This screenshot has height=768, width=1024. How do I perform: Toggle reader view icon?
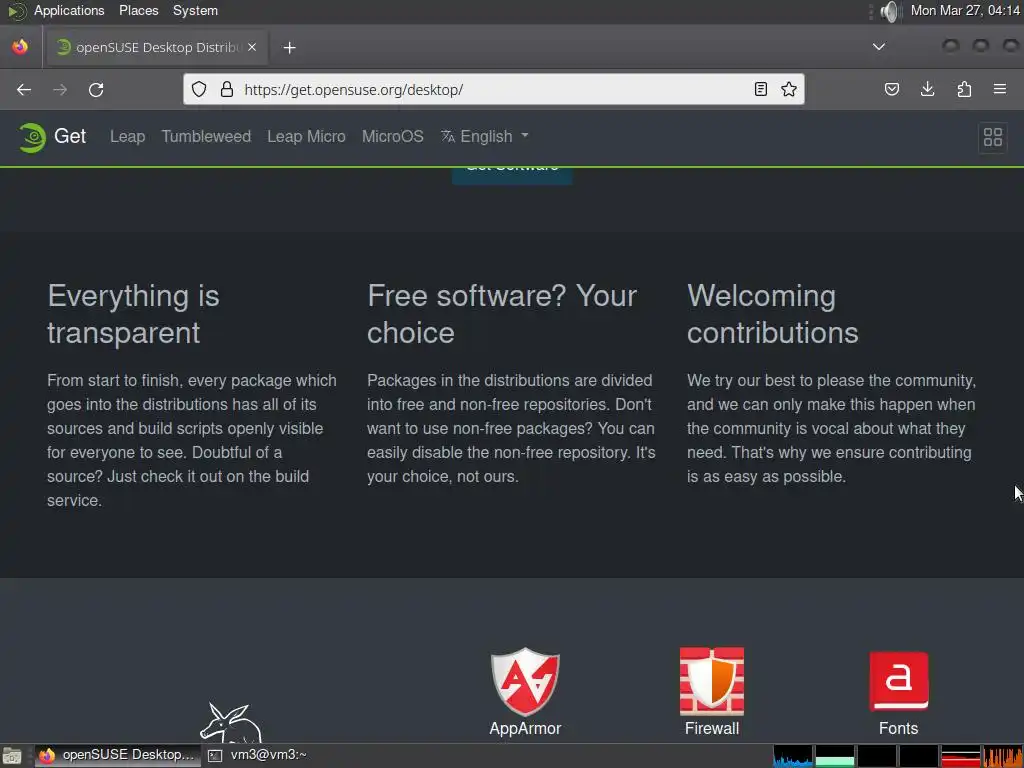click(760, 89)
